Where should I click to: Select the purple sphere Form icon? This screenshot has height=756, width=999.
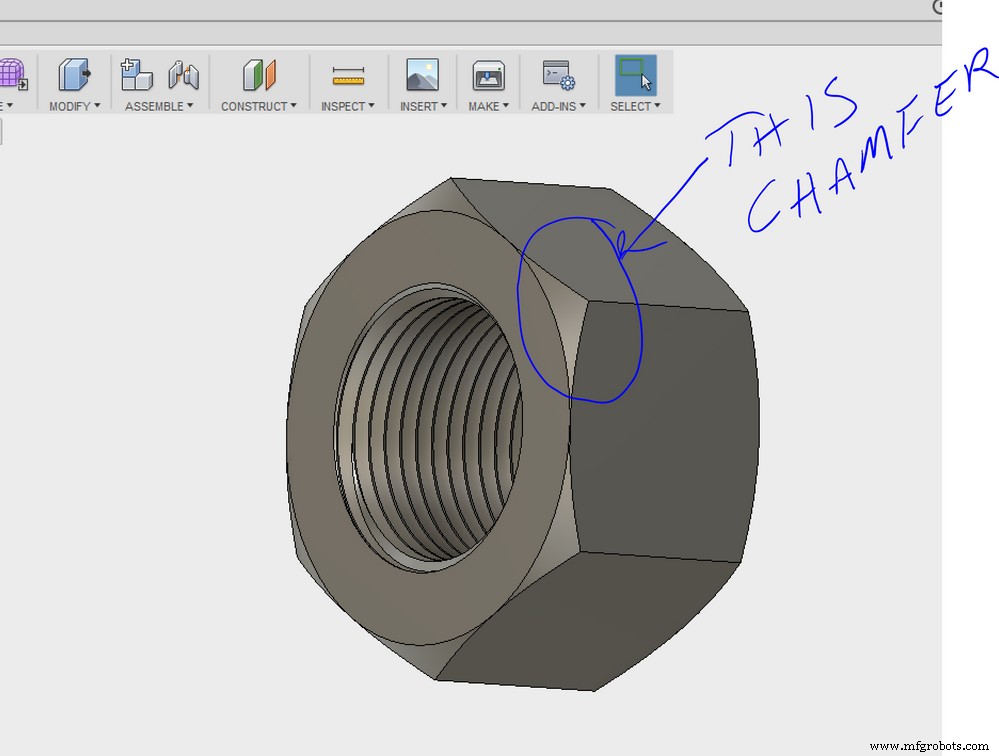[x=10, y=75]
